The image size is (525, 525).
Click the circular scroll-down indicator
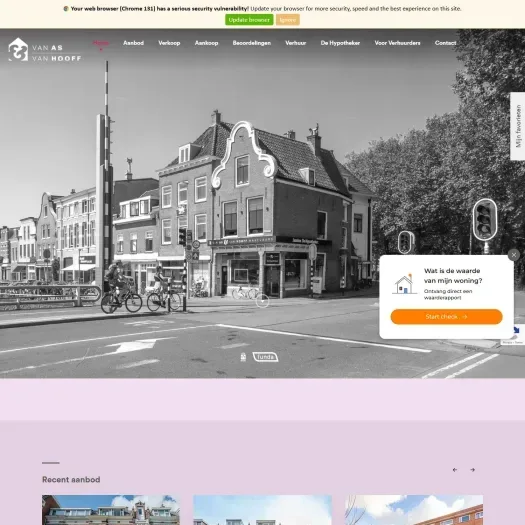tap(262, 301)
